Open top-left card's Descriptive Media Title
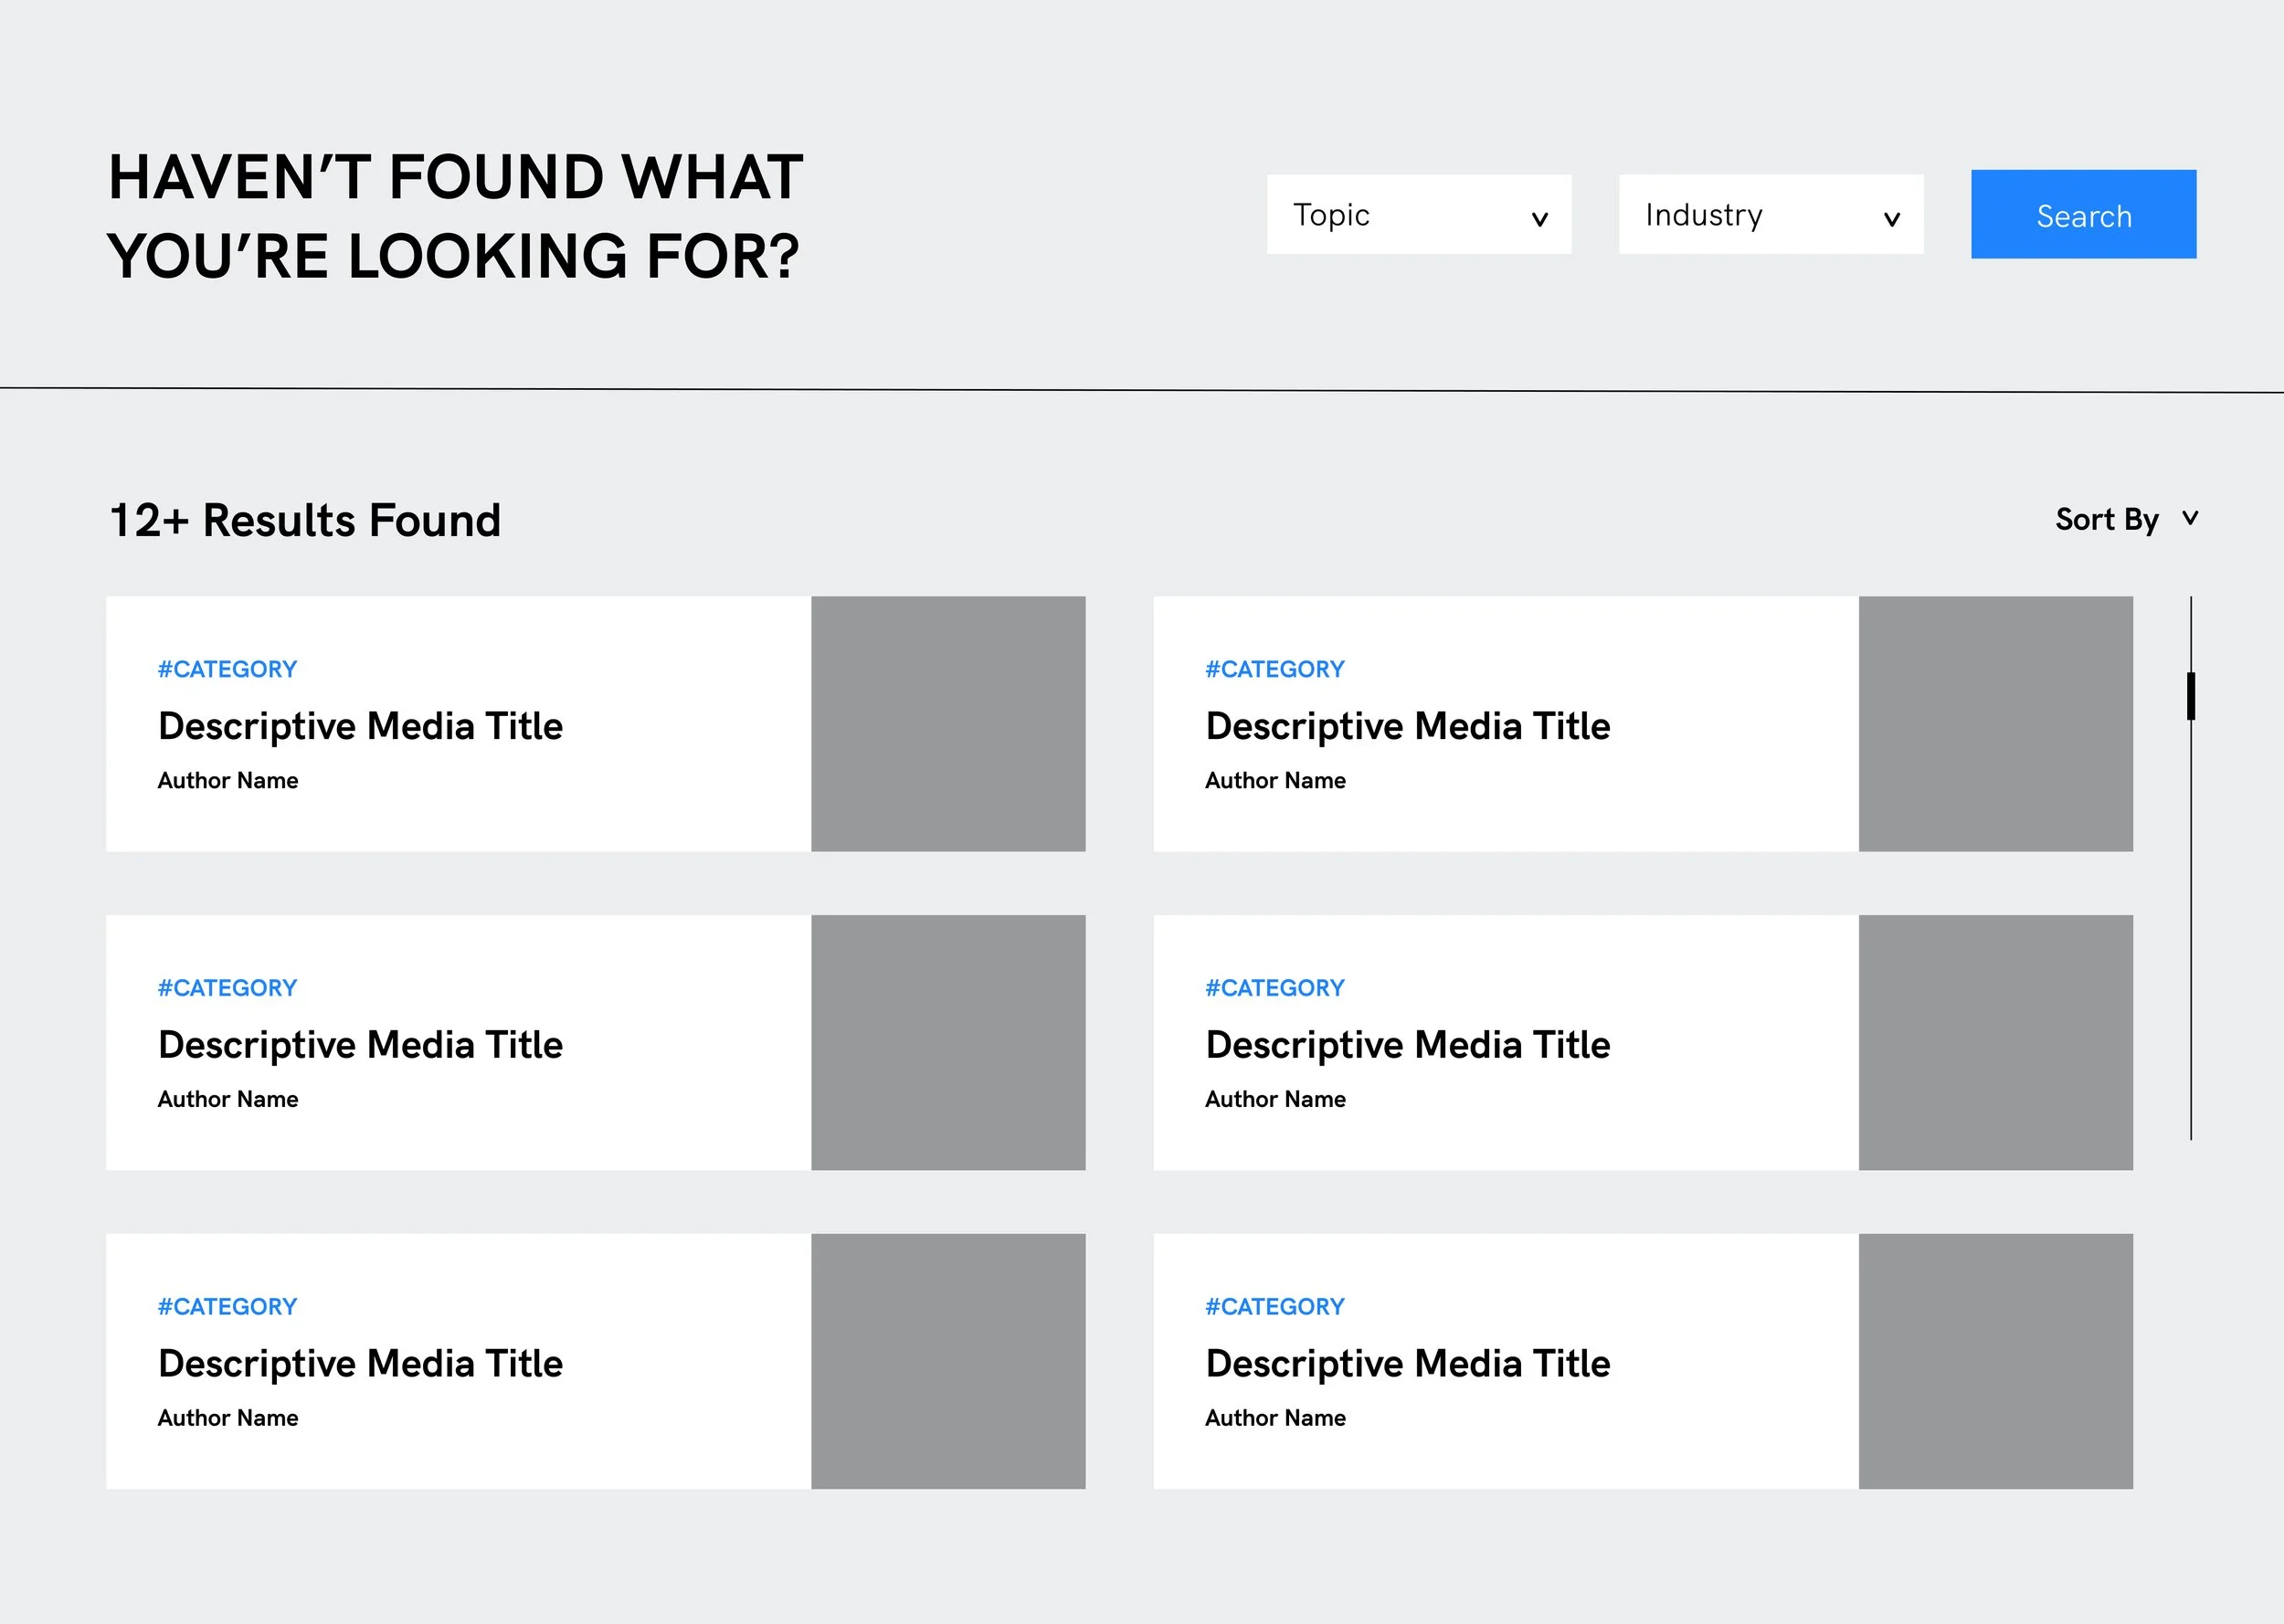The height and width of the screenshot is (1624, 2284). [360, 726]
